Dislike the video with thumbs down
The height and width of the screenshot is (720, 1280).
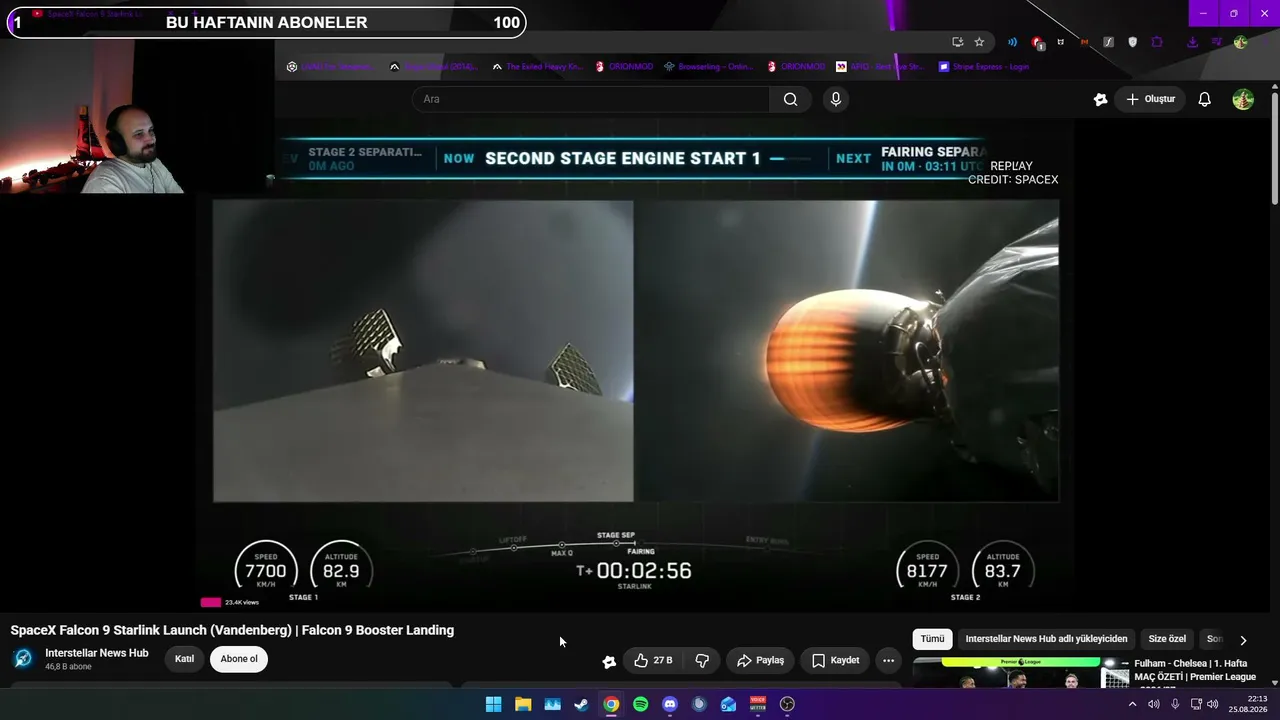click(702, 660)
